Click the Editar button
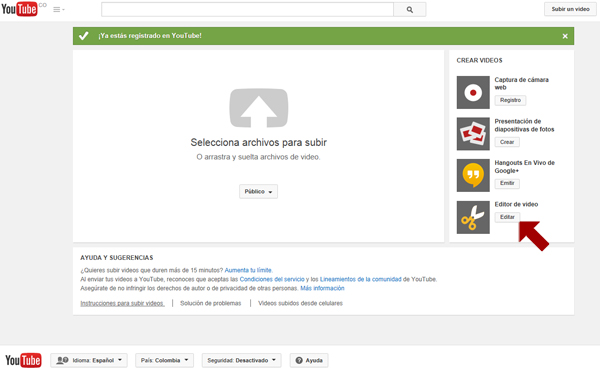The width and height of the screenshot is (600, 375). (507, 217)
